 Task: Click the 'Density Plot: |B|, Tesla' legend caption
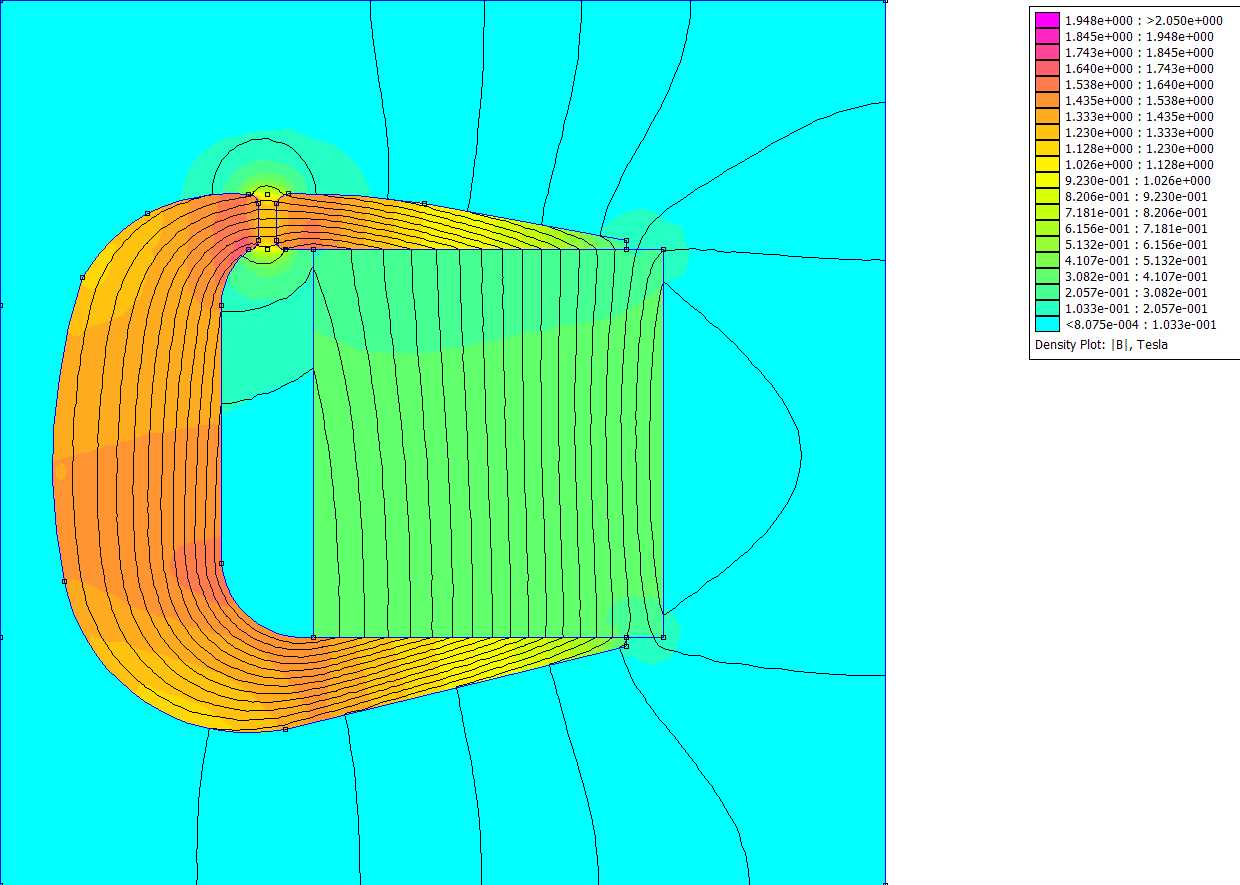pyautogui.click(x=1101, y=345)
